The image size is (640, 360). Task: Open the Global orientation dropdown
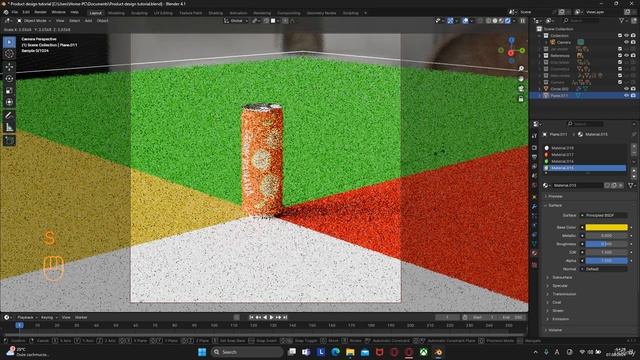point(236,20)
